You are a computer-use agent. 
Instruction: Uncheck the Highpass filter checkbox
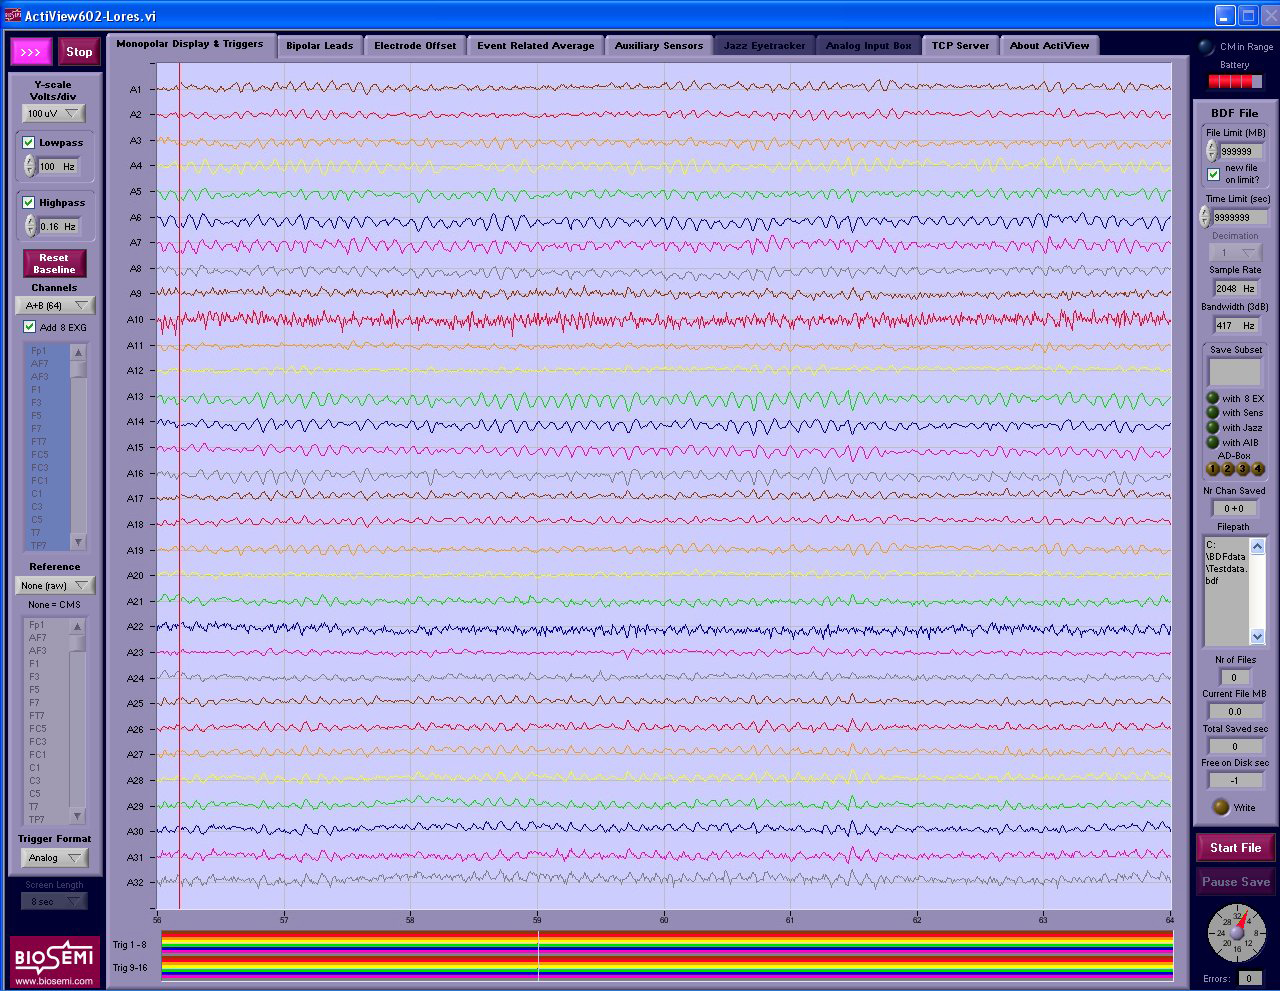29,202
